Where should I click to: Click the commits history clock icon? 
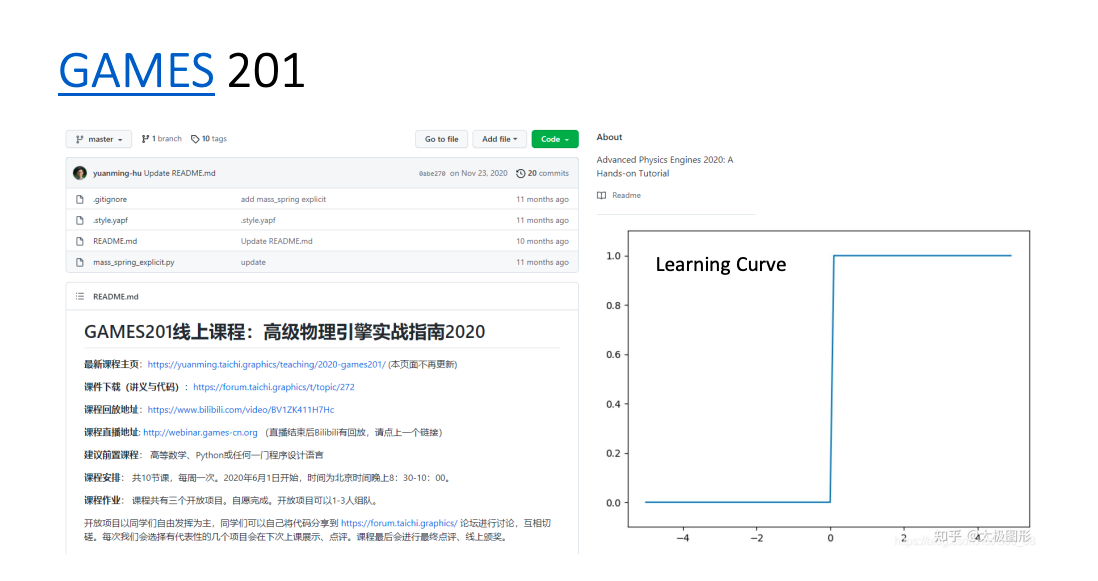(x=520, y=174)
